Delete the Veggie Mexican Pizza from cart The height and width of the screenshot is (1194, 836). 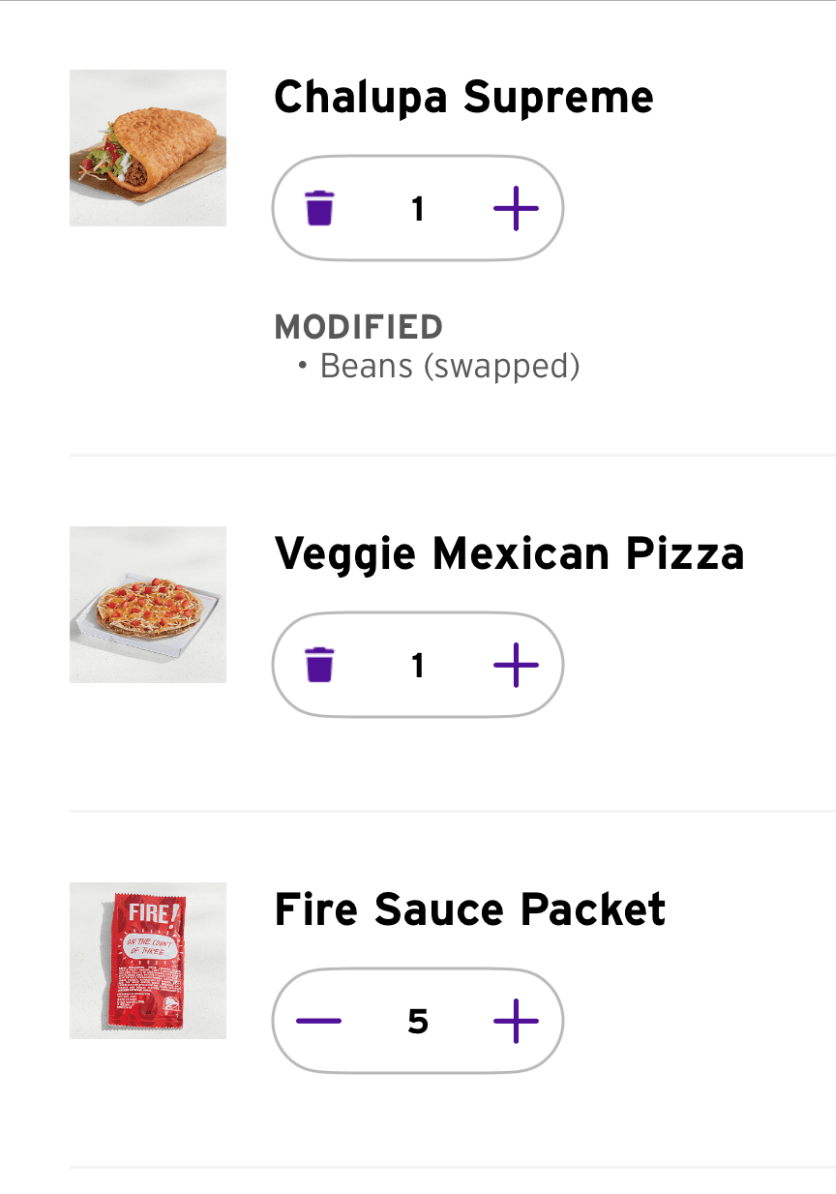point(319,665)
